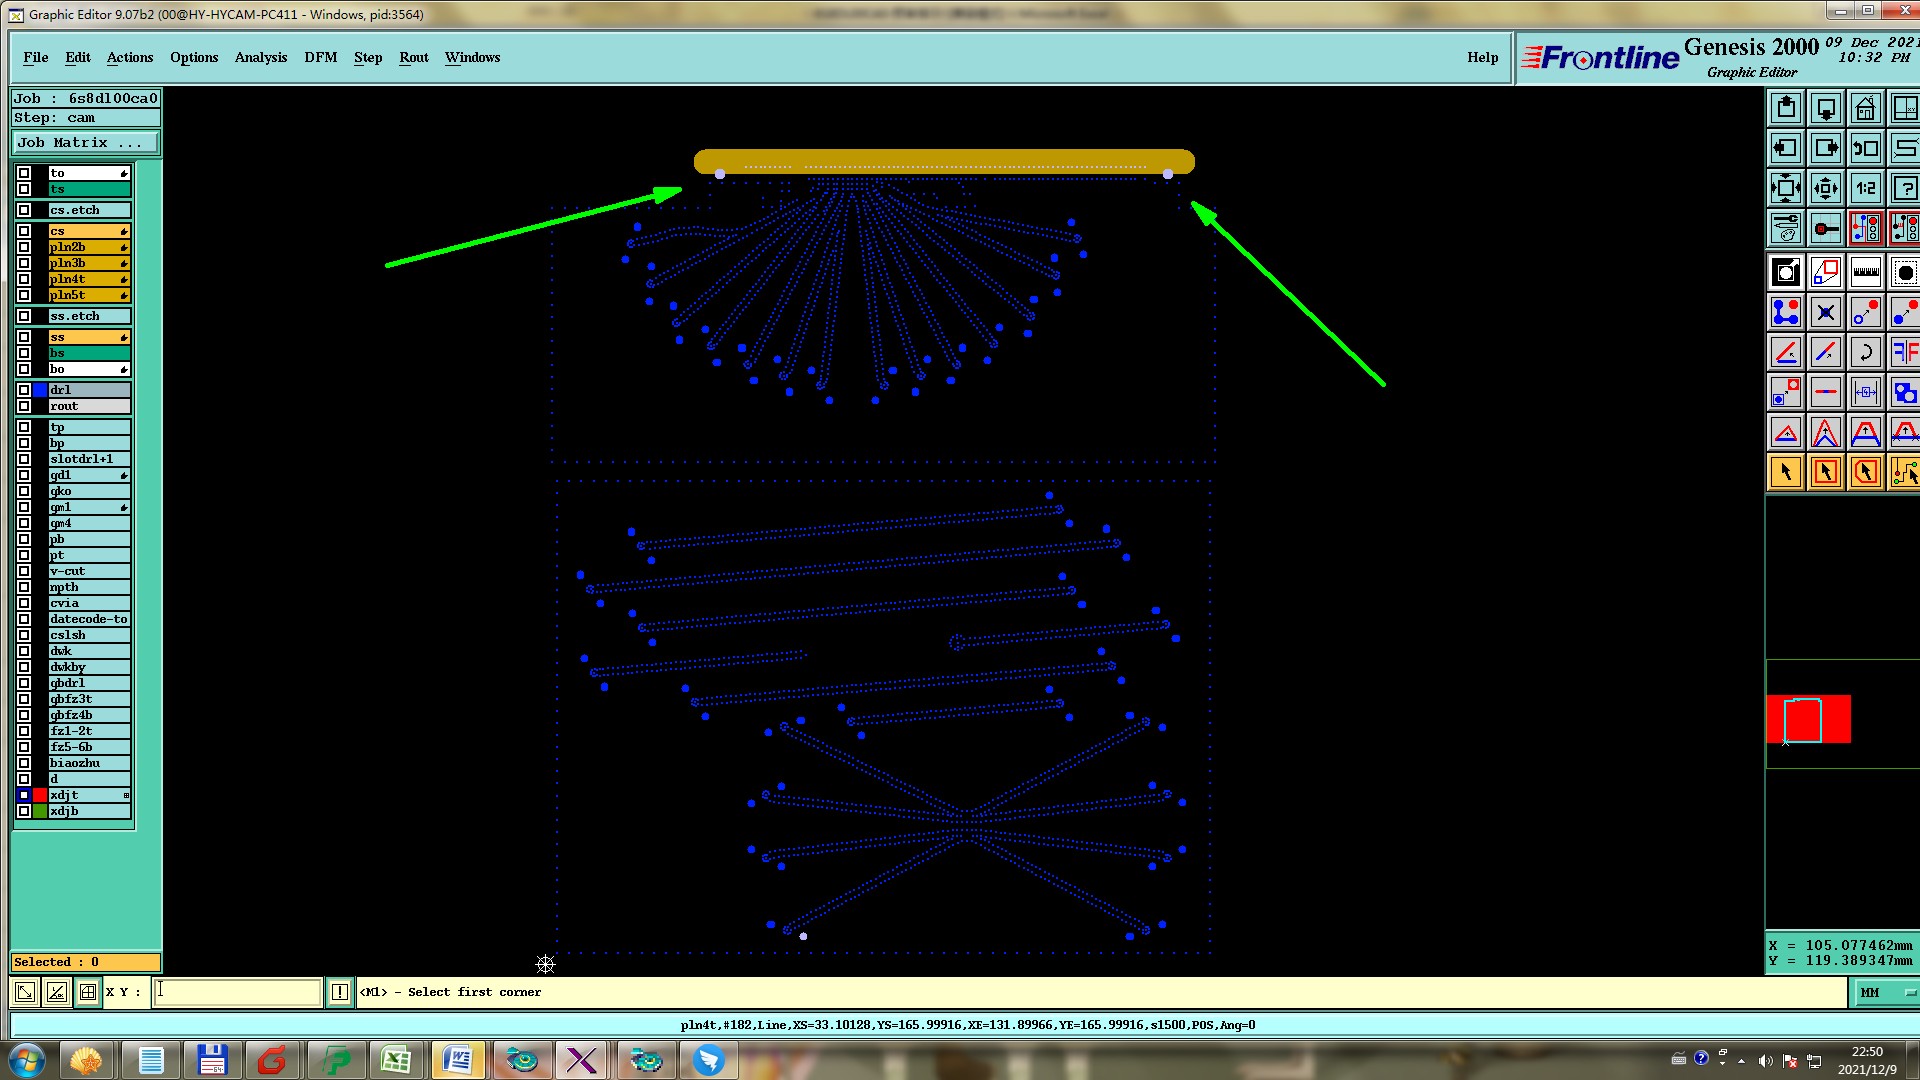Click the wrench and palette settings icon
This screenshot has width=1920, height=1080.
(x=1786, y=228)
